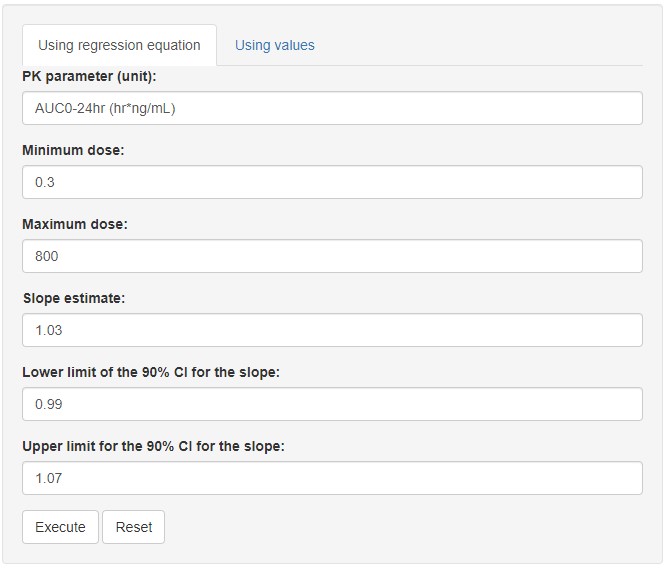Click into the Minimum dose input
This screenshot has height=568, width=665.
pyautogui.click(x=332, y=182)
